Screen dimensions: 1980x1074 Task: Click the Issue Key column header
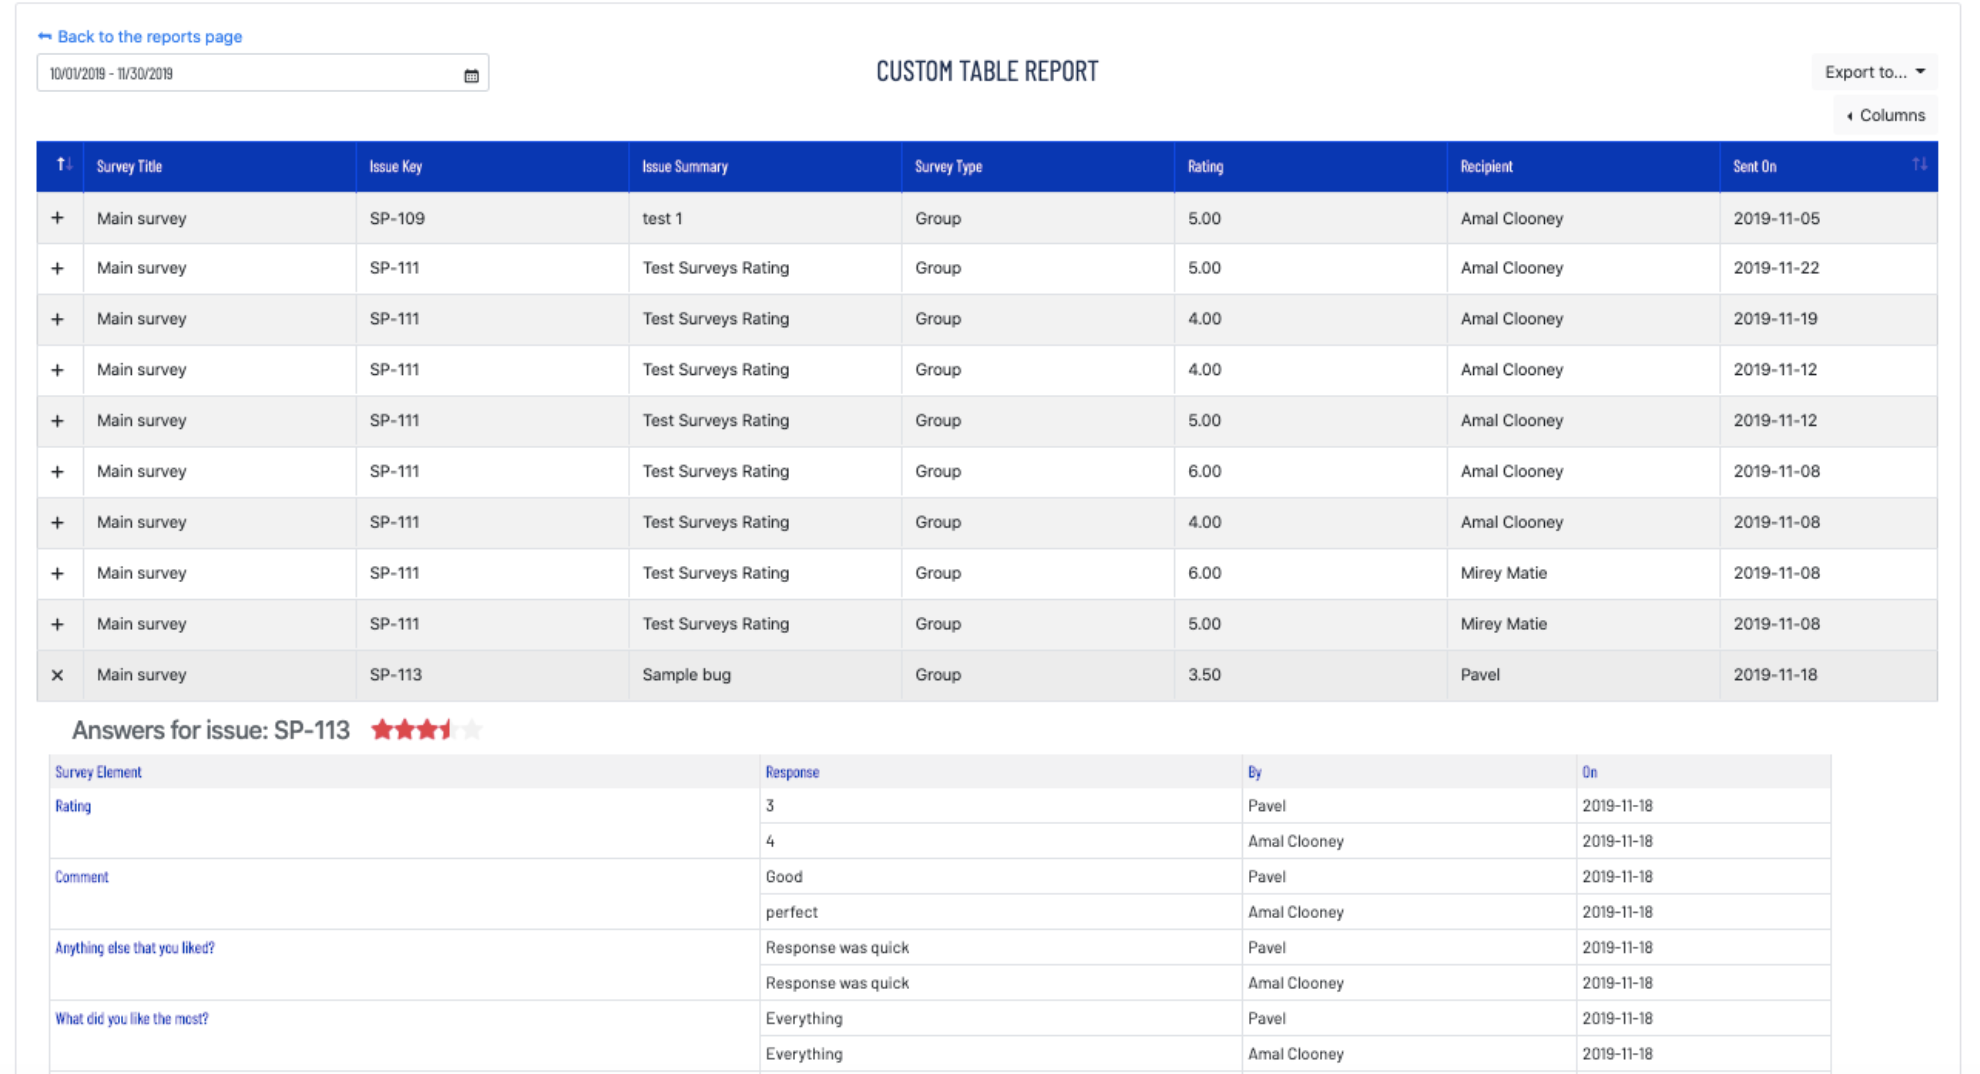[x=395, y=166]
